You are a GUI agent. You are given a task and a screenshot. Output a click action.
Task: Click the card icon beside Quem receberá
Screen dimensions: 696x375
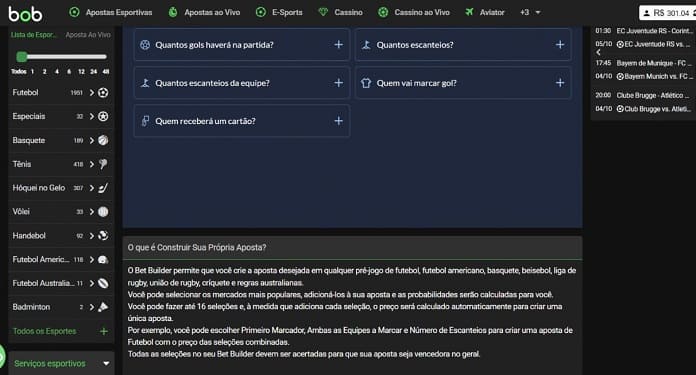click(145, 121)
